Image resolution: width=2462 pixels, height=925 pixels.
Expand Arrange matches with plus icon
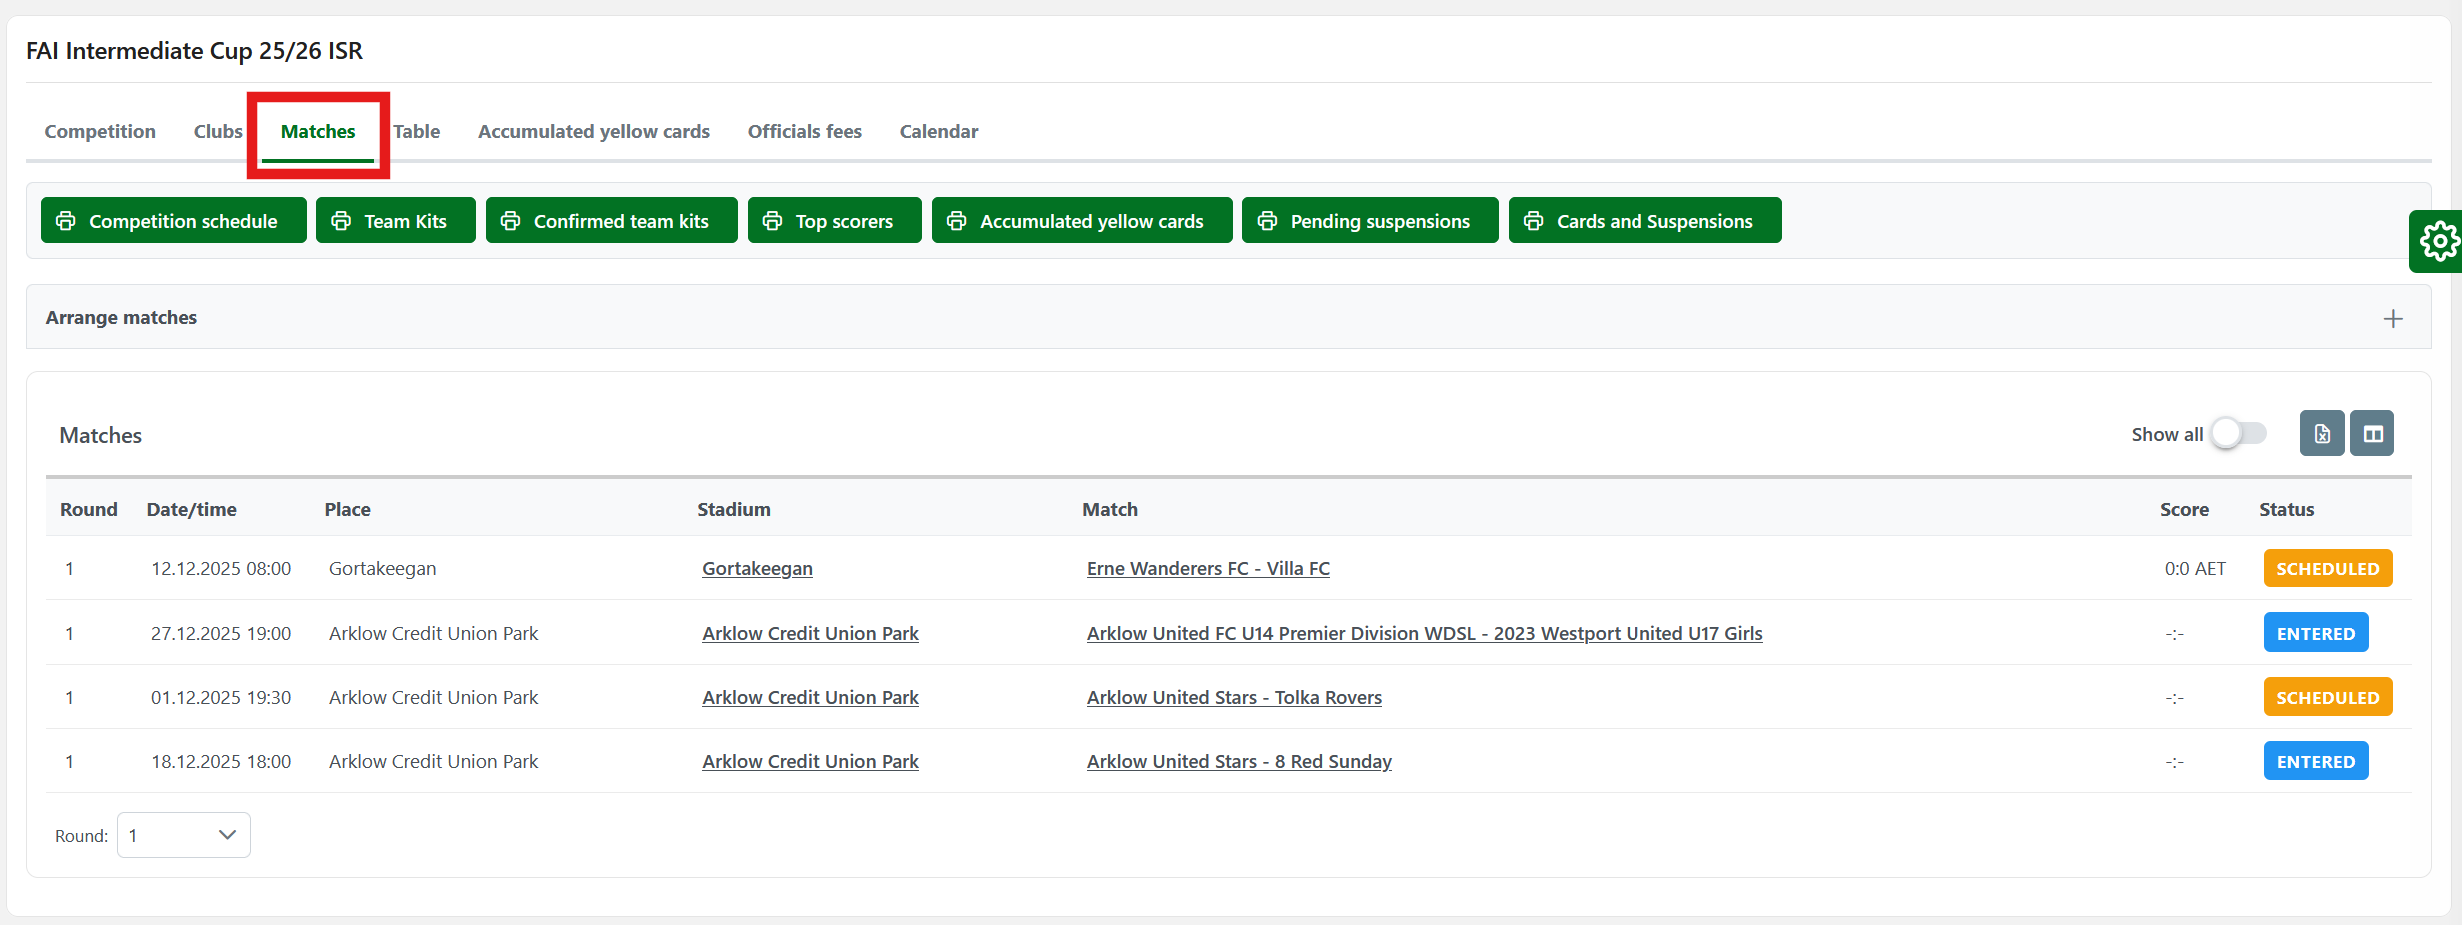pos(2392,319)
